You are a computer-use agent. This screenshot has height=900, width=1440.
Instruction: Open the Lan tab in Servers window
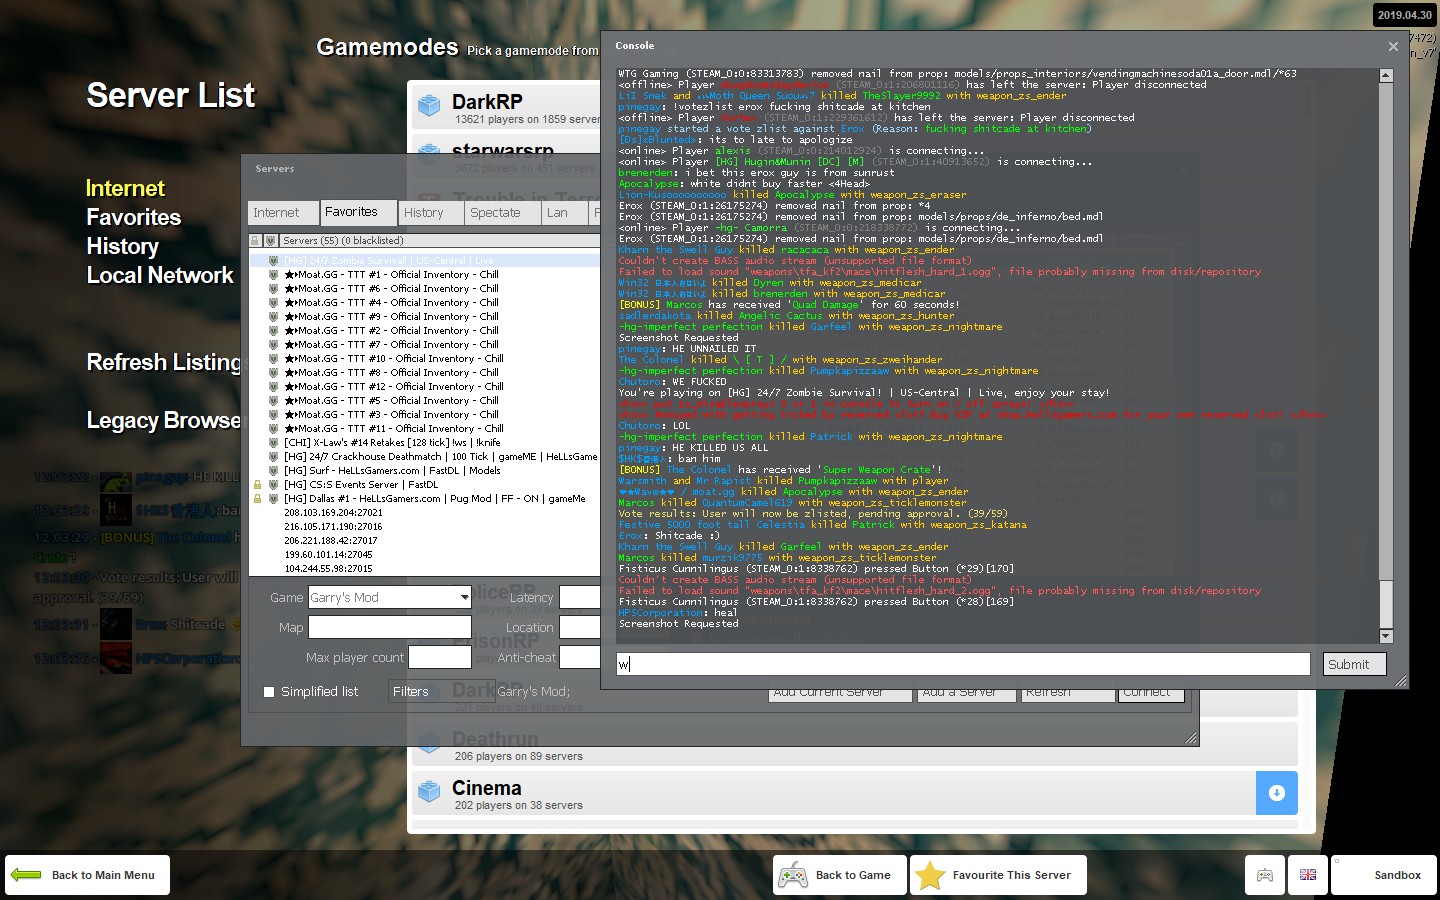(565, 213)
